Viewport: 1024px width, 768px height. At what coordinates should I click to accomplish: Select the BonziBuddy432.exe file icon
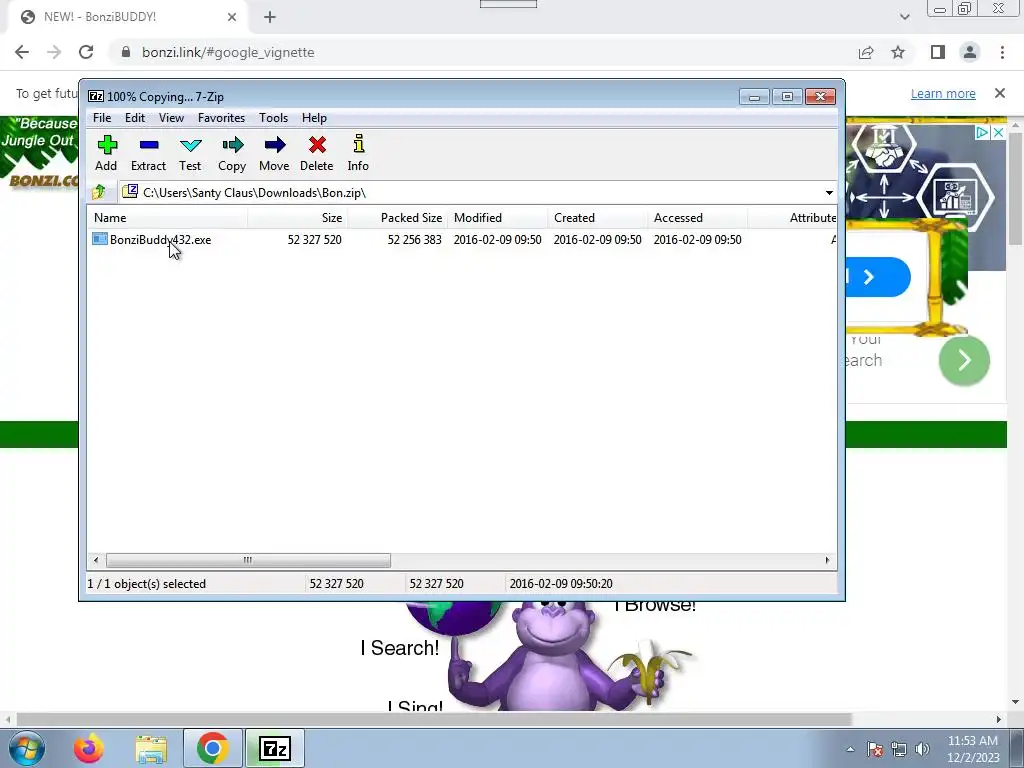[99, 239]
